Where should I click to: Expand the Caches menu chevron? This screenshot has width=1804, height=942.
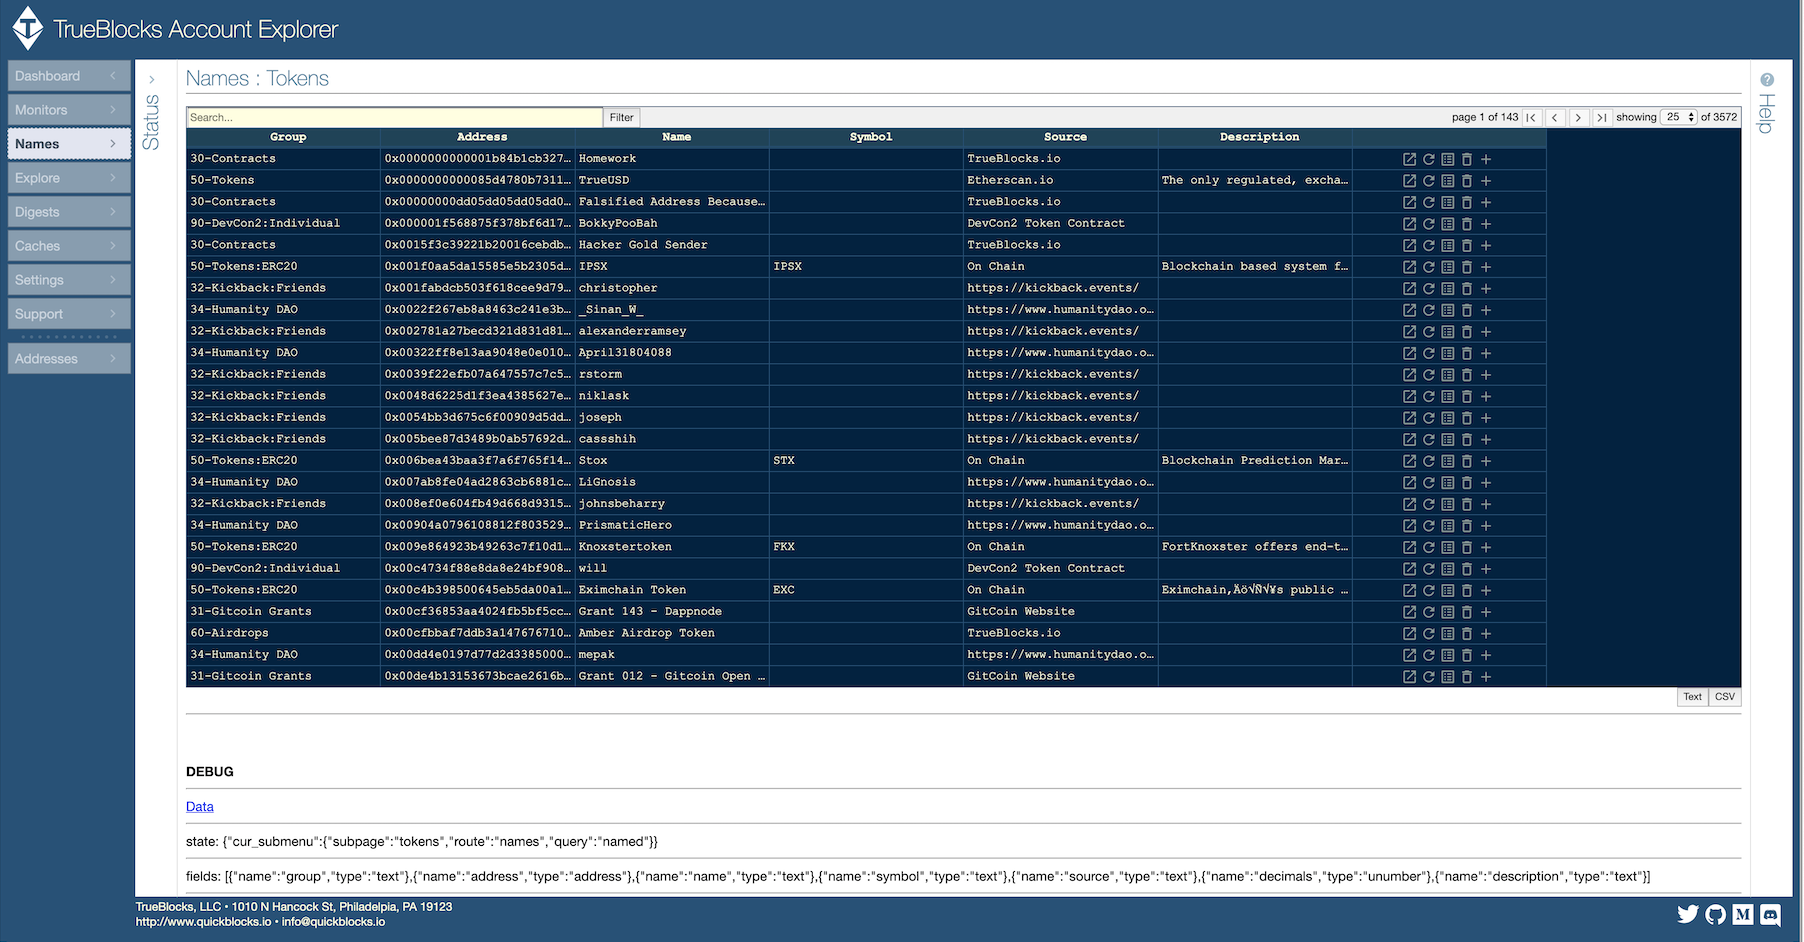pyautogui.click(x=113, y=246)
